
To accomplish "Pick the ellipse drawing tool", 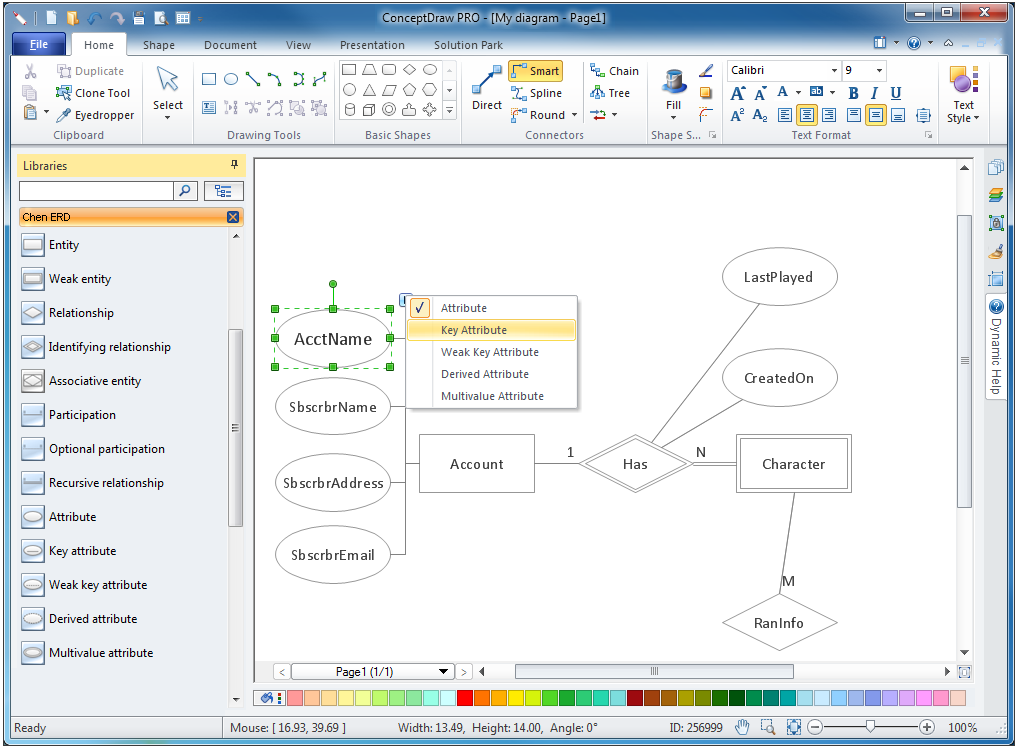I will (x=231, y=79).
